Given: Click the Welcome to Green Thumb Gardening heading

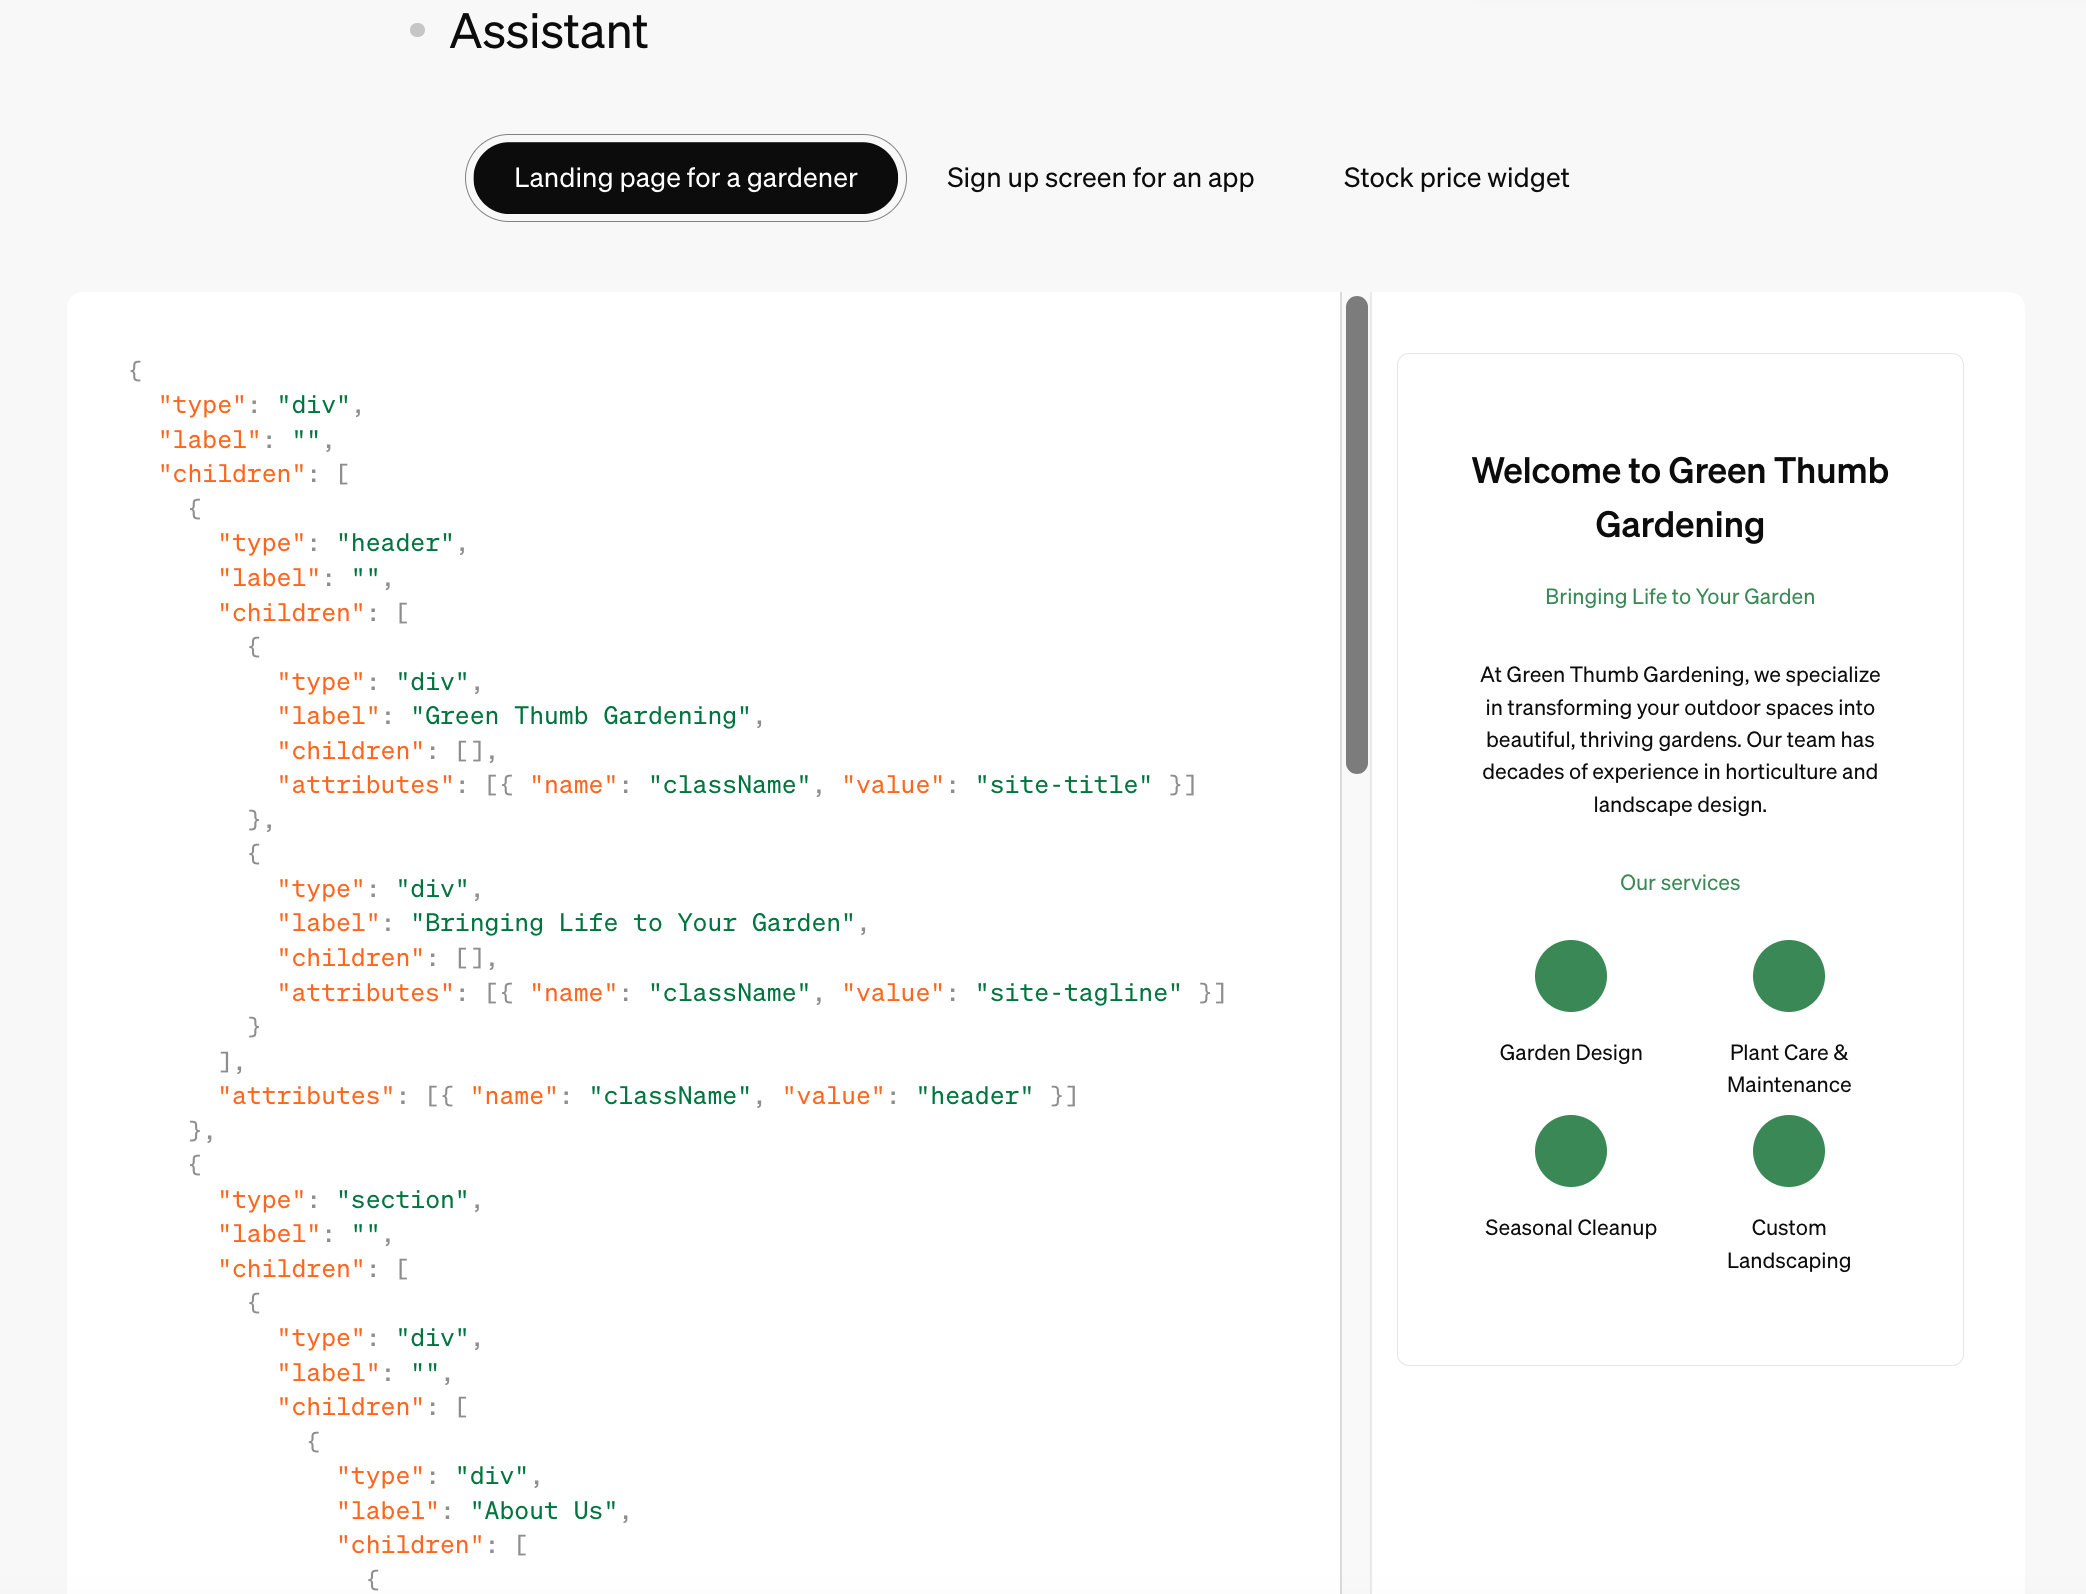Looking at the screenshot, I should [1680, 497].
